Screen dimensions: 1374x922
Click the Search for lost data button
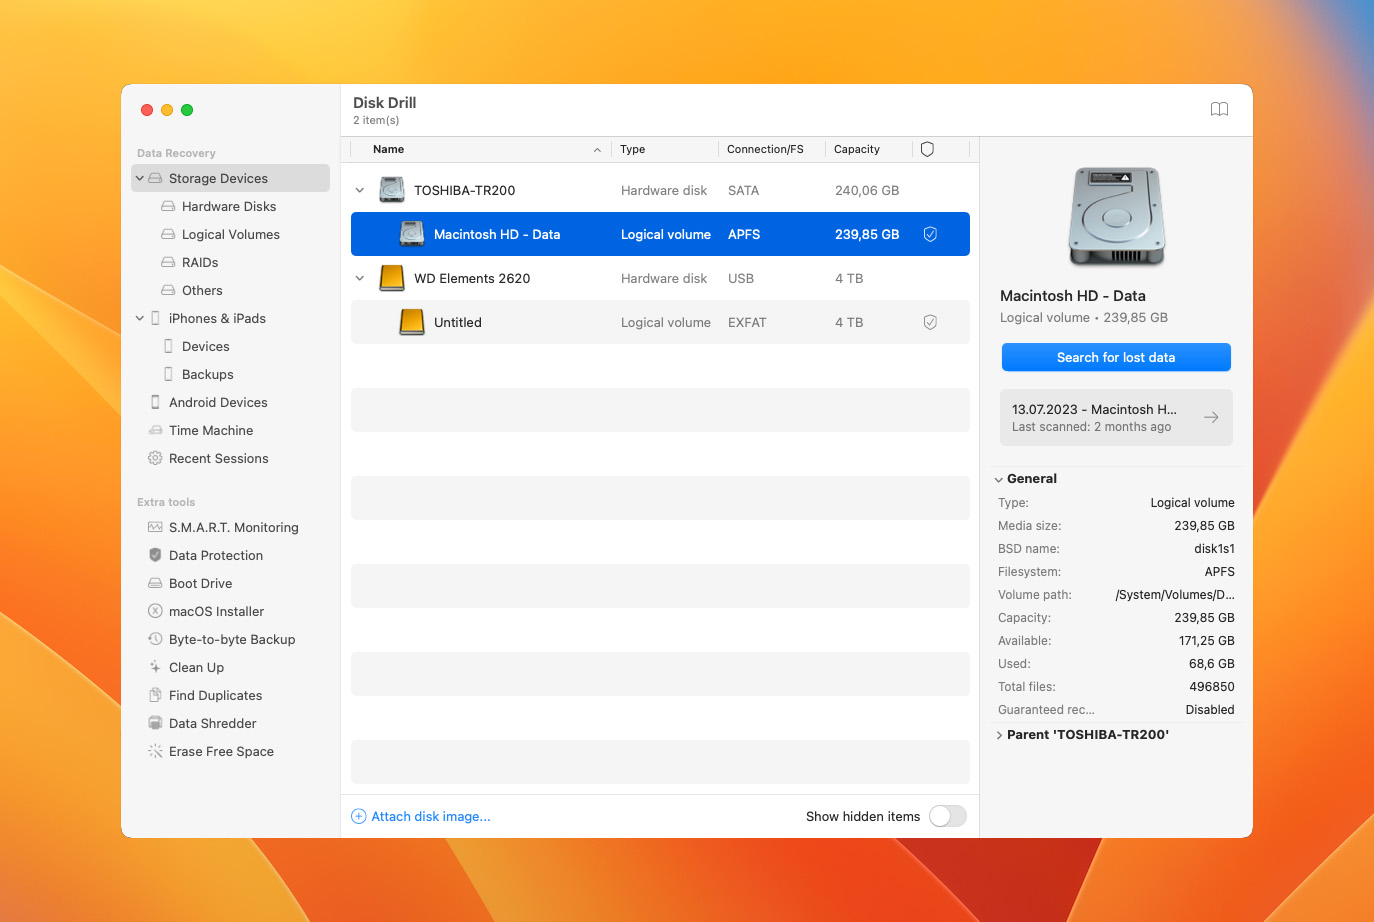(1116, 357)
